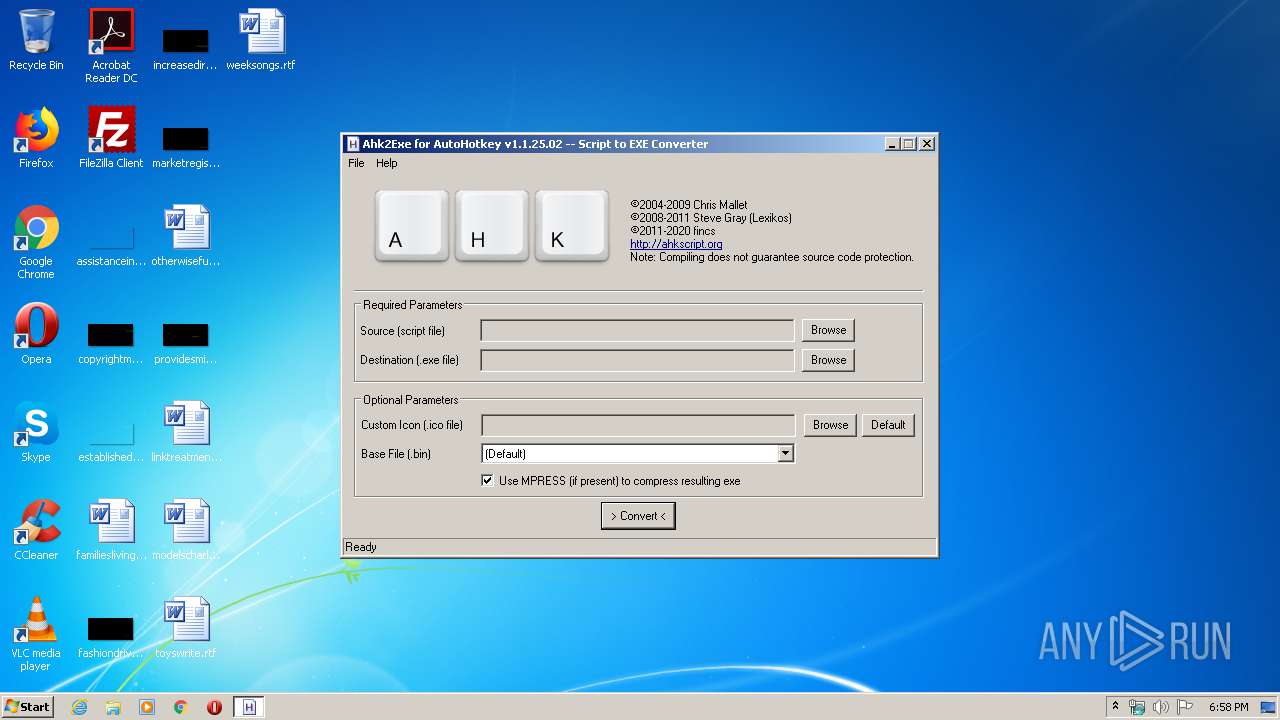Open Chrome from the taskbar

(181, 707)
